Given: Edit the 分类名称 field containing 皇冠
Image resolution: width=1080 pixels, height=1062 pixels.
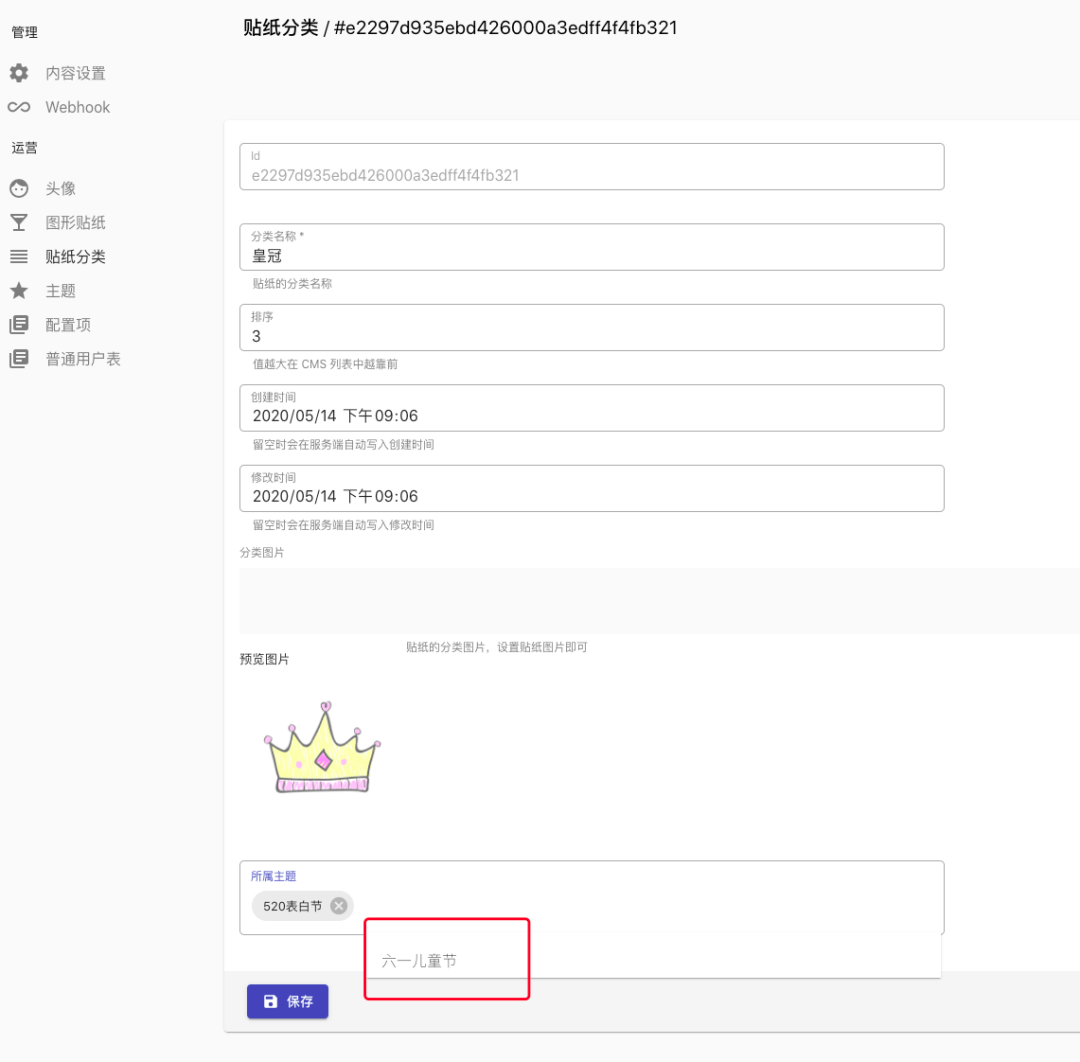Looking at the screenshot, I should point(592,247).
